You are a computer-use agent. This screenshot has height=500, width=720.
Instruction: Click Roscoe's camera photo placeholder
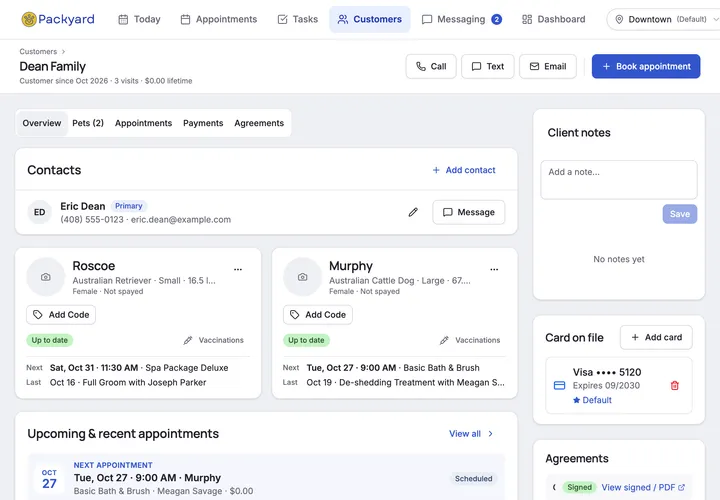(45, 277)
